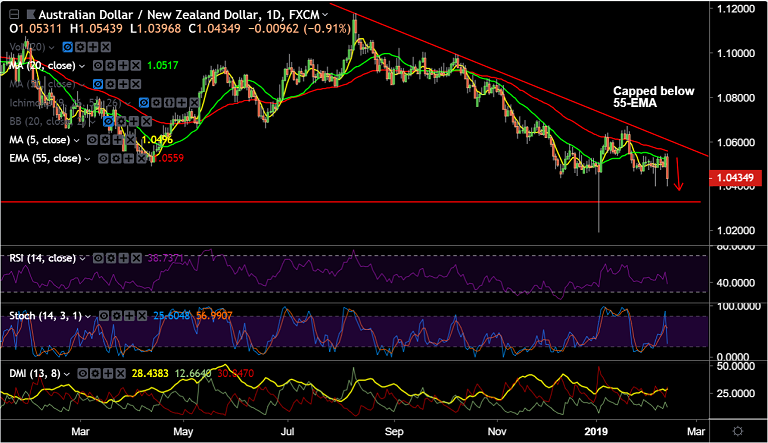
Task: Expand the EMA (55, close) dropdown arrow
Action: tap(87, 159)
